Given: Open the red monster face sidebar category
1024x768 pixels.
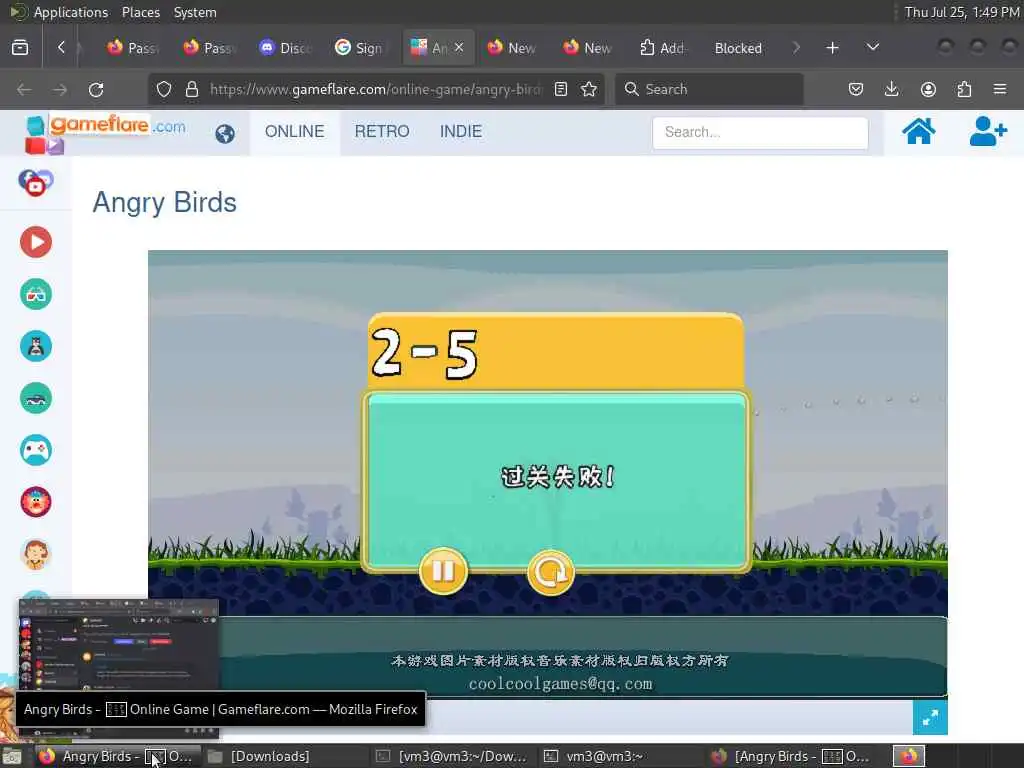Looking at the screenshot, I should [x=36, y=502].
